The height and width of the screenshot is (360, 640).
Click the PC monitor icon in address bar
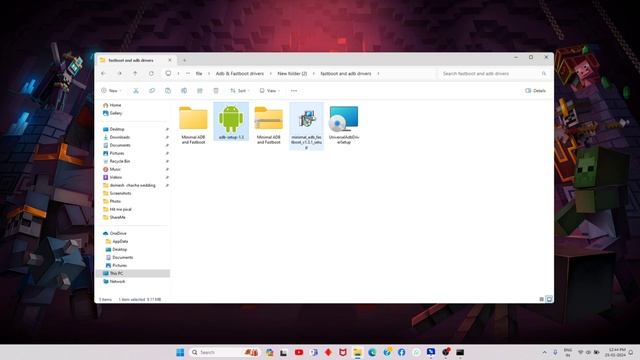click(168, 73)
